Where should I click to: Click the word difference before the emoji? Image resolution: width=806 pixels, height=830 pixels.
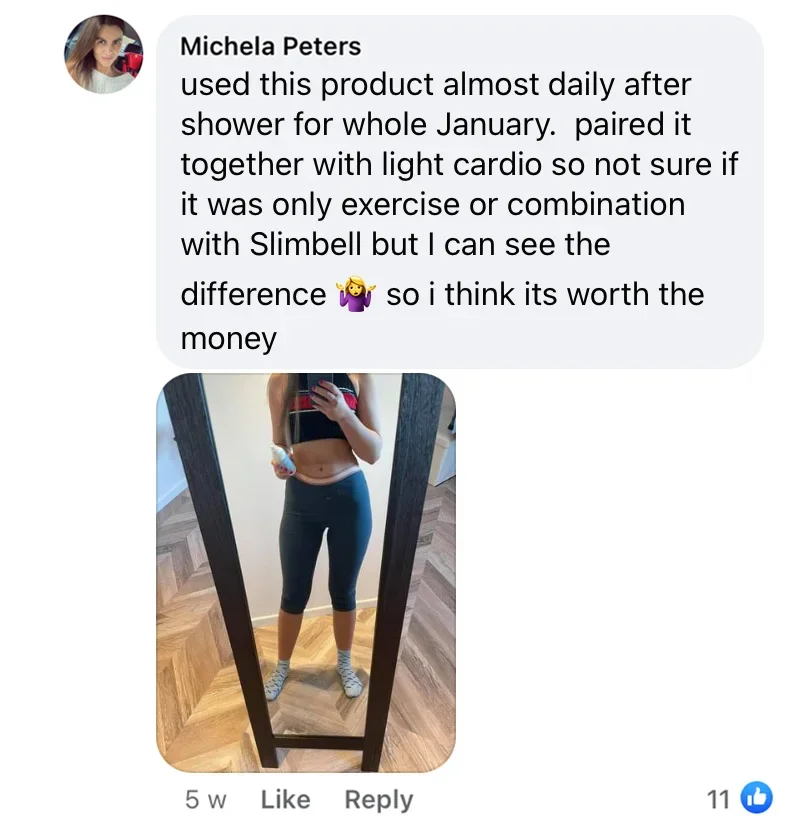click(253, 295)
